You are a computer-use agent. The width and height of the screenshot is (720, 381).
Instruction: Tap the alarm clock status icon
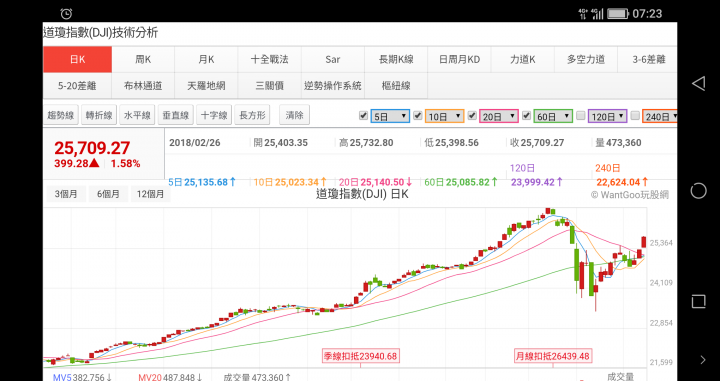(x=66, y=14)
